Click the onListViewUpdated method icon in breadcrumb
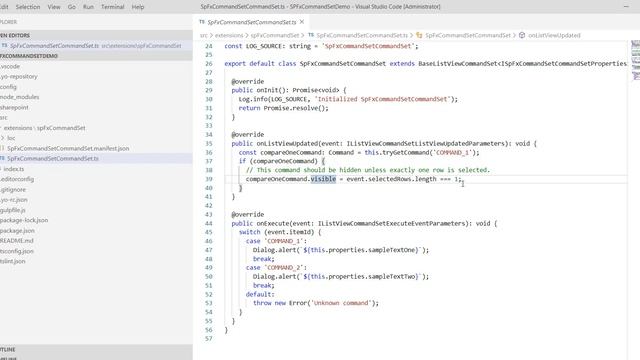The width and height of the screenshot is (640, 360). pos(522,36)
